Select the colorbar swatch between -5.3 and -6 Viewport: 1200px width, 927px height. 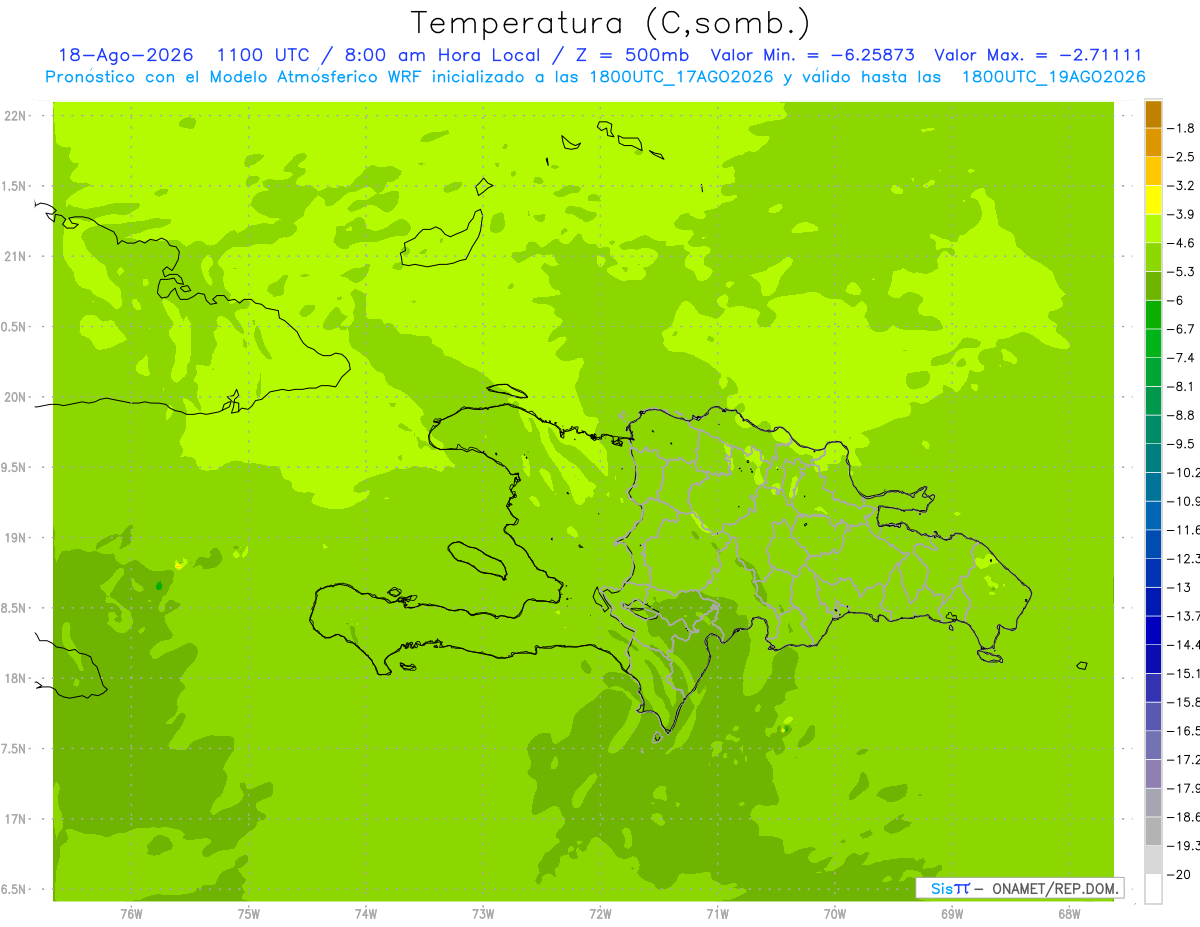1153,286
